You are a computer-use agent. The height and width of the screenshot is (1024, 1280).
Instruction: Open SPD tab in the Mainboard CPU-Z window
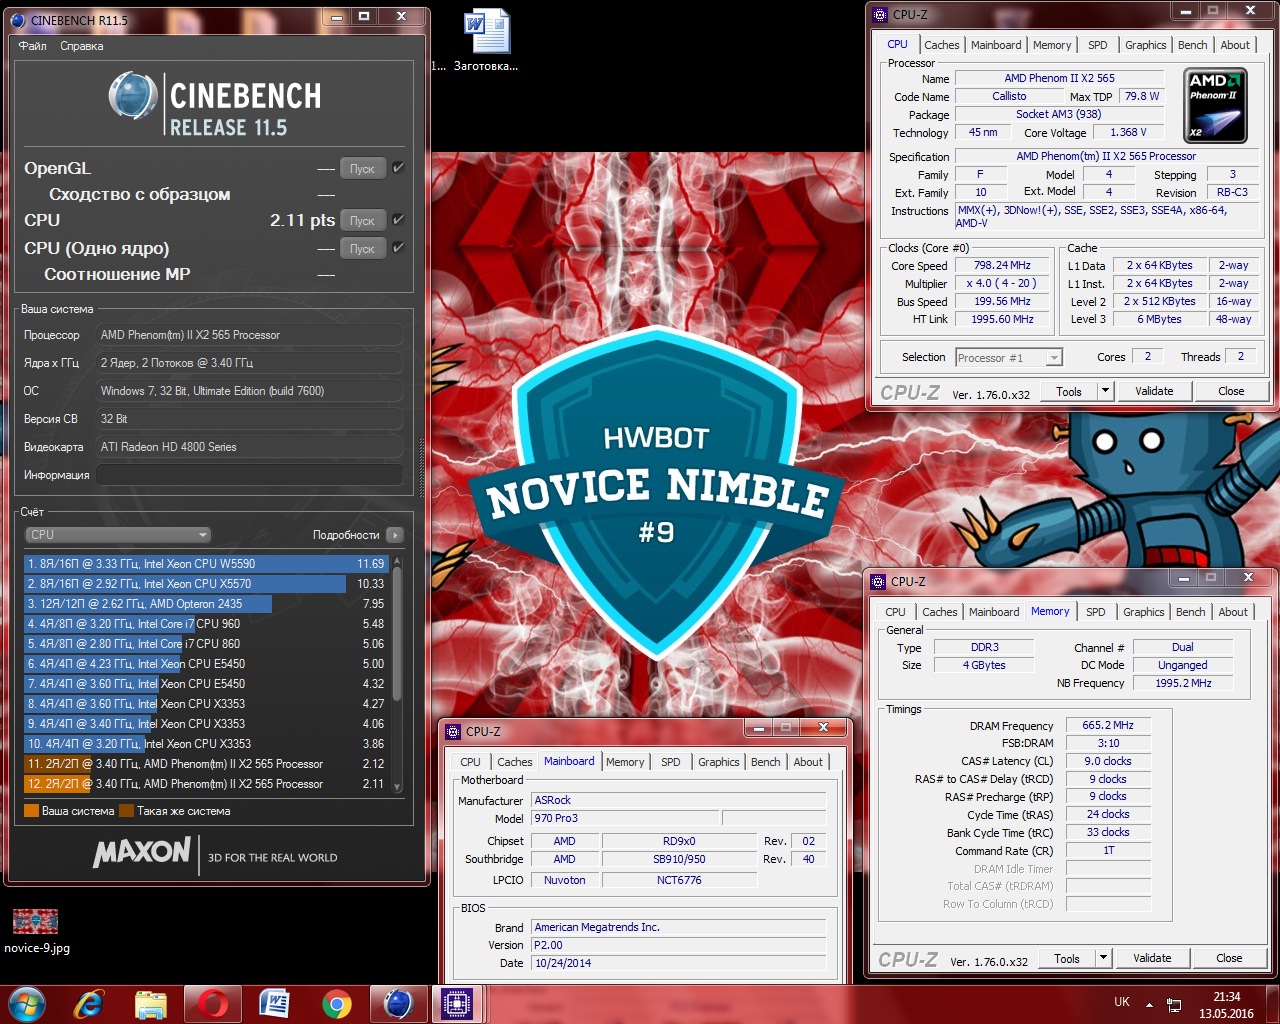pos(670,762)
